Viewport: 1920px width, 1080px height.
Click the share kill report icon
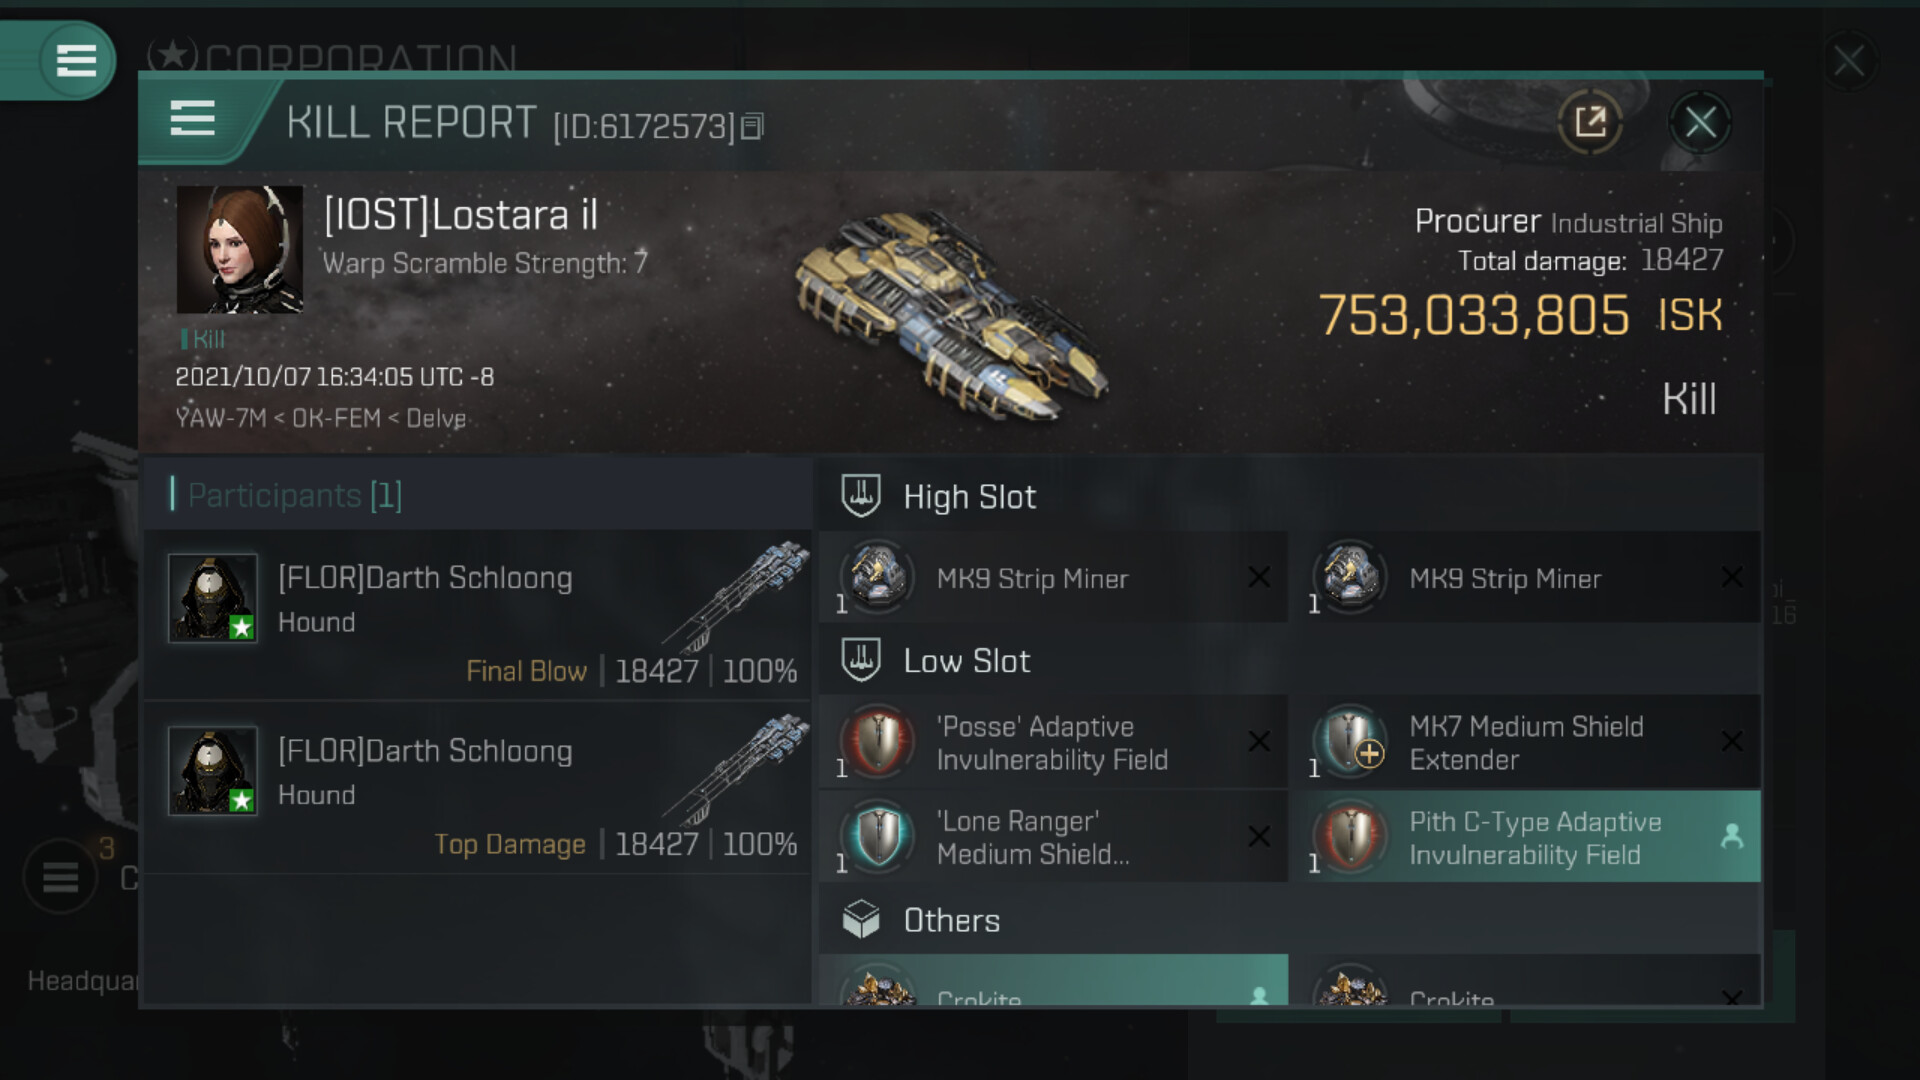(1590, 122)
